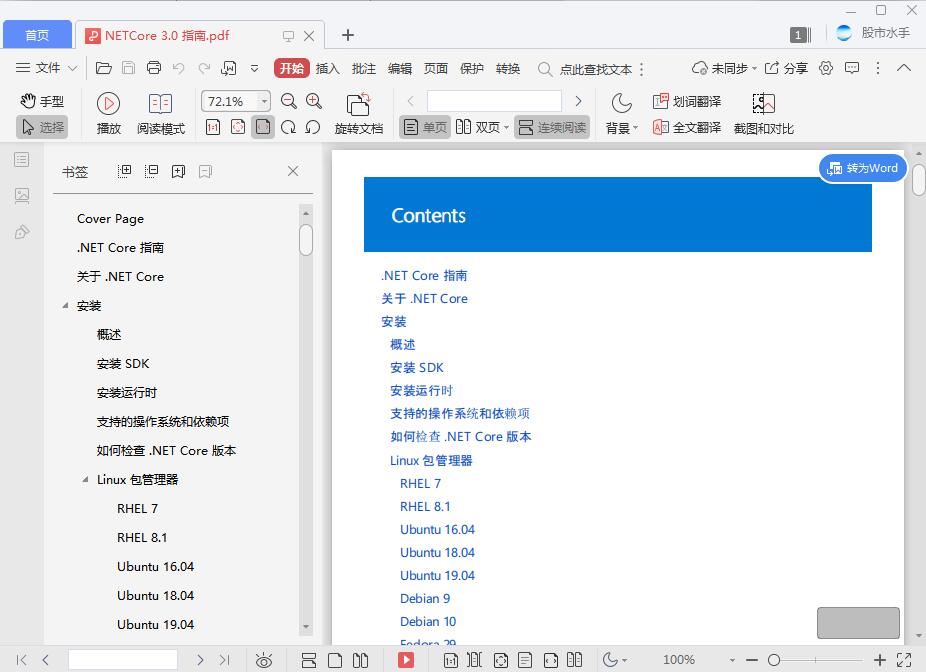This screenshot has height=672, width=926.
Task: Switch to the 插入 ribbon tab
Action: 327,68
